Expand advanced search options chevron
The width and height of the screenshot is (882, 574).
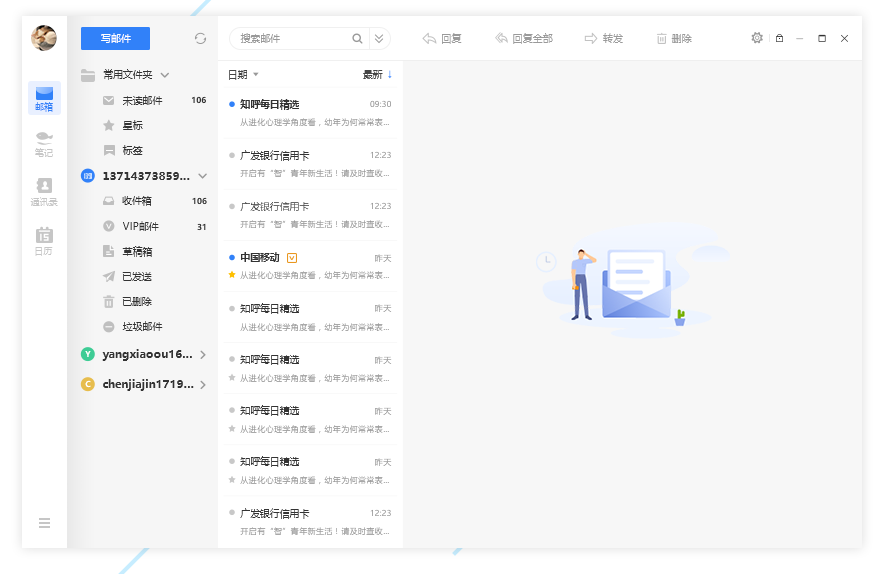point(379,38)
